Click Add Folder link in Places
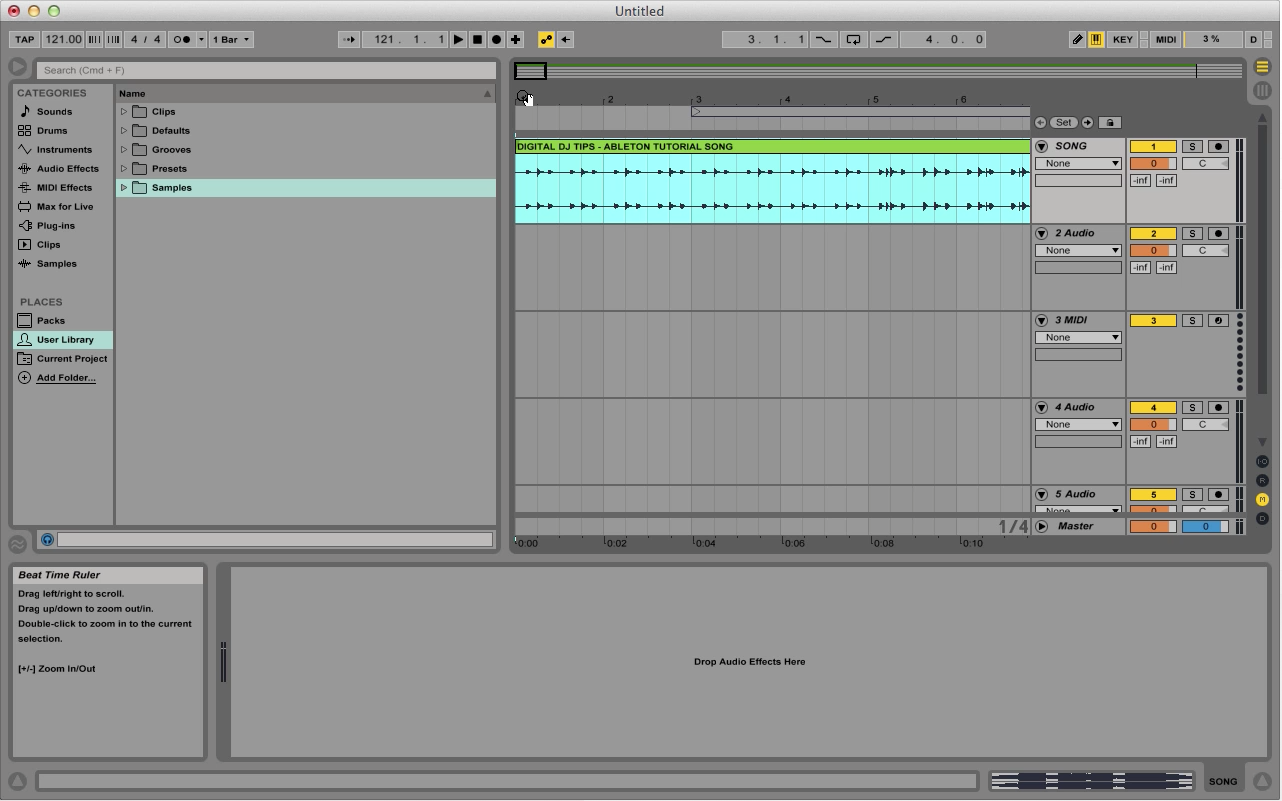This screenshot has height=801, width=1282. [66, 378]
